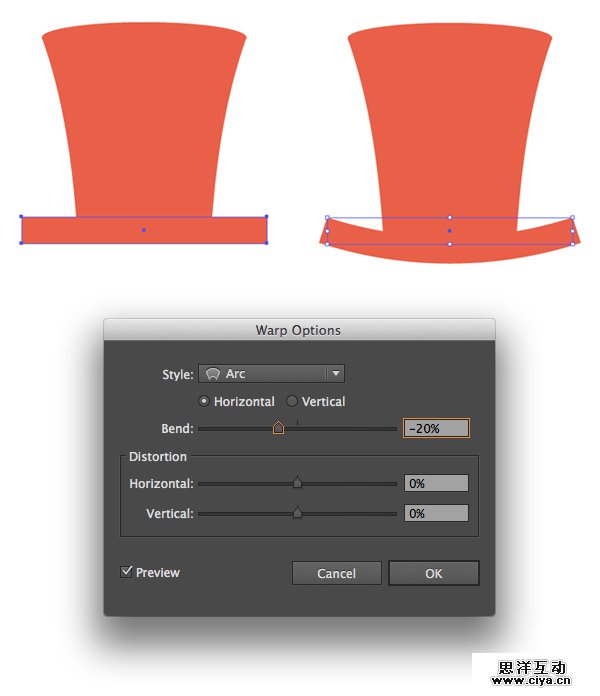The image size is (600, 696).
Task: Click the Distortion Vertical percentage field
Action: coord(436,513)
